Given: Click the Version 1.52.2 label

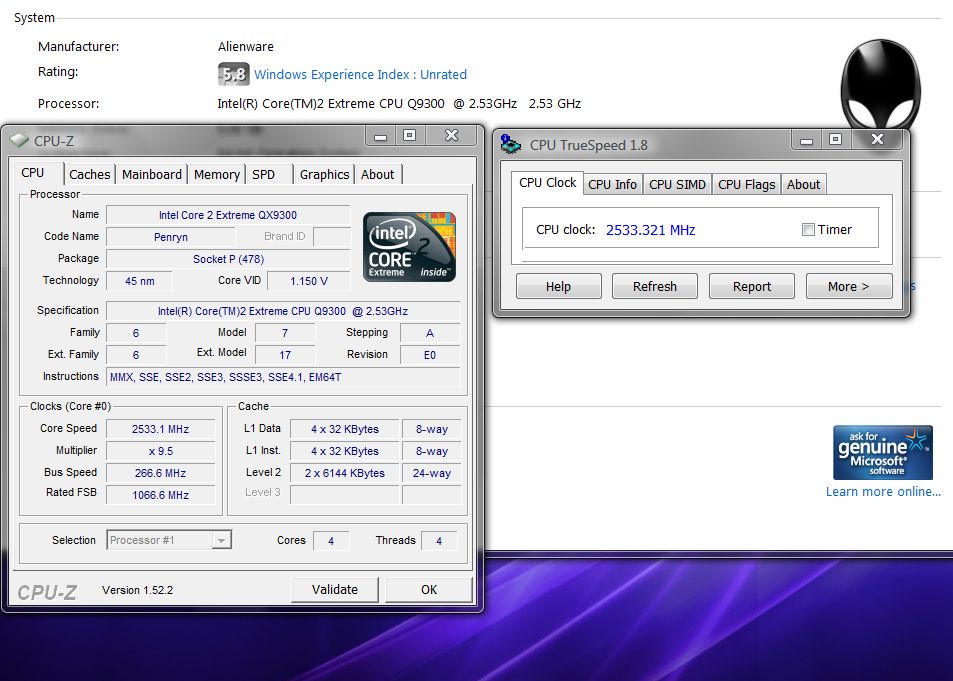Looking at the screenshot, I should click(137, 590).
